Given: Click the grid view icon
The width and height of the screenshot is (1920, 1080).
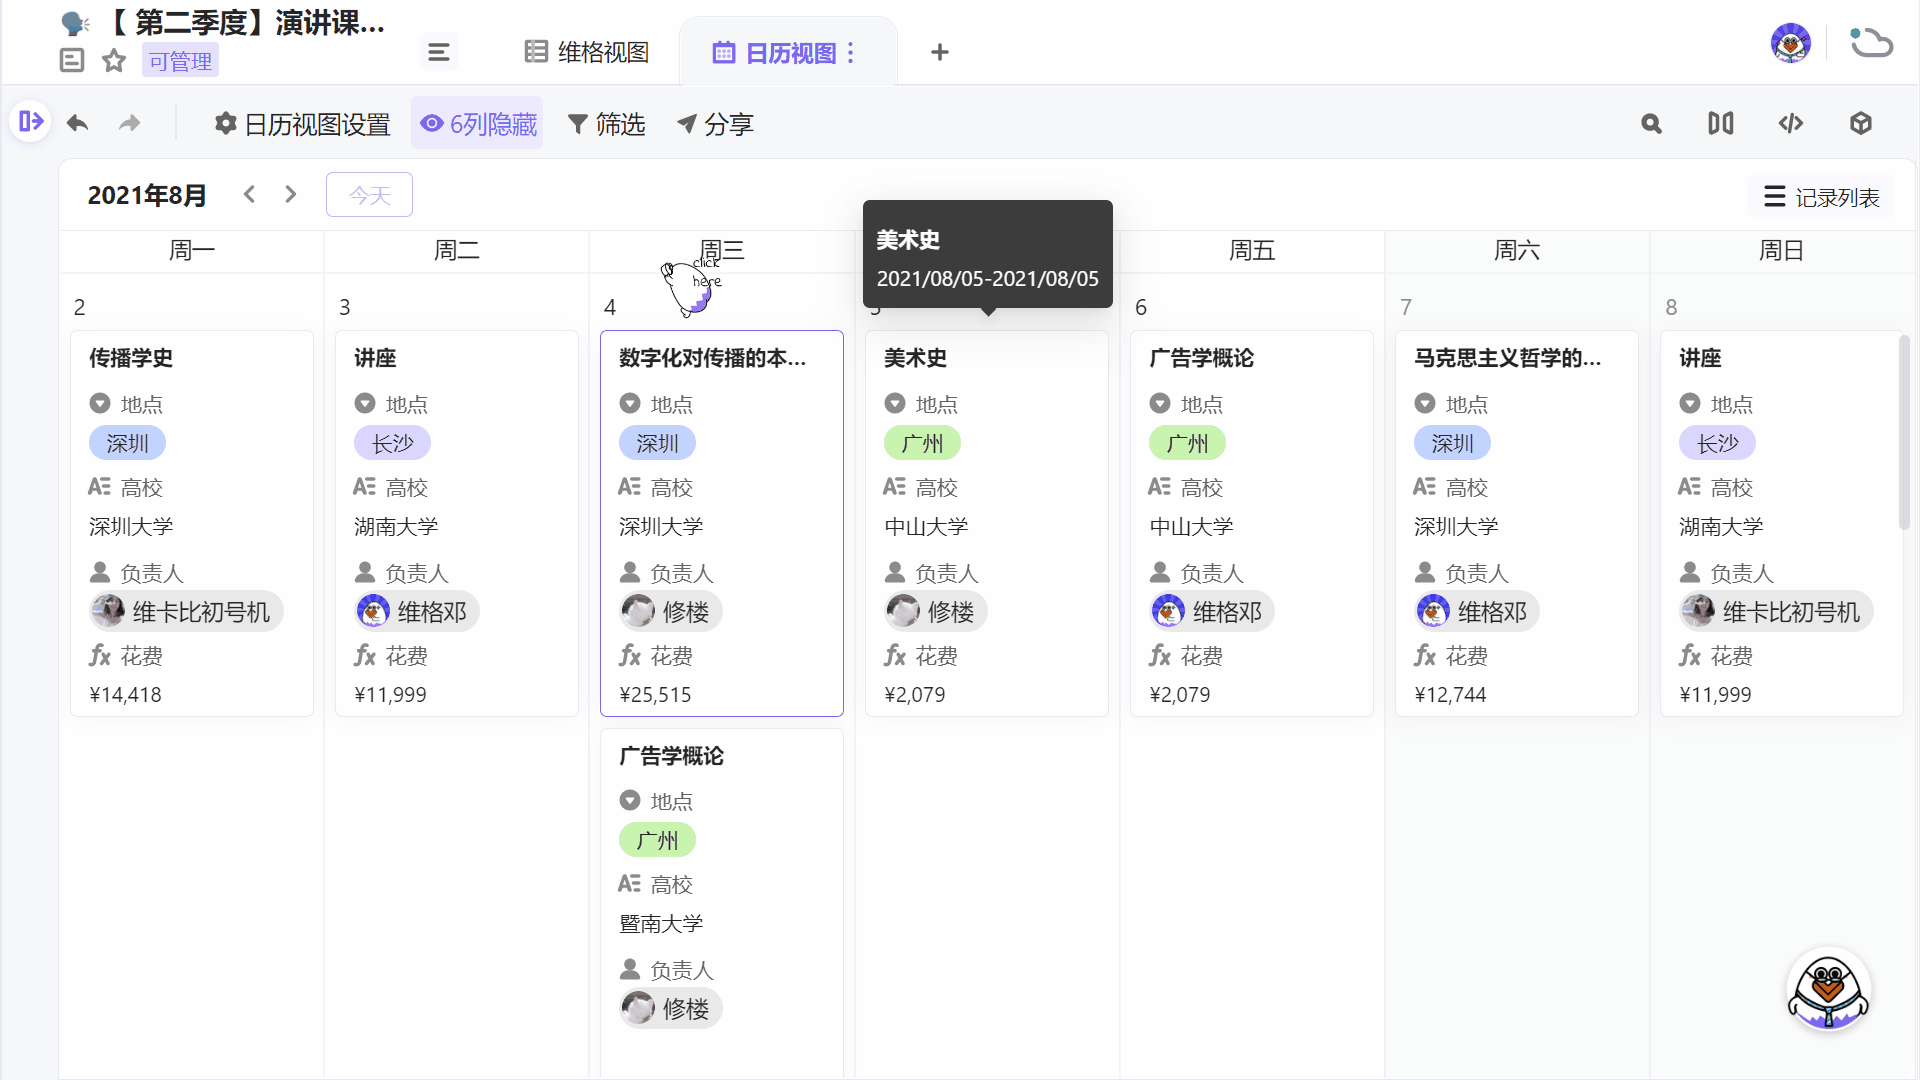Looking at the screenshot, I should click(534, 53).
